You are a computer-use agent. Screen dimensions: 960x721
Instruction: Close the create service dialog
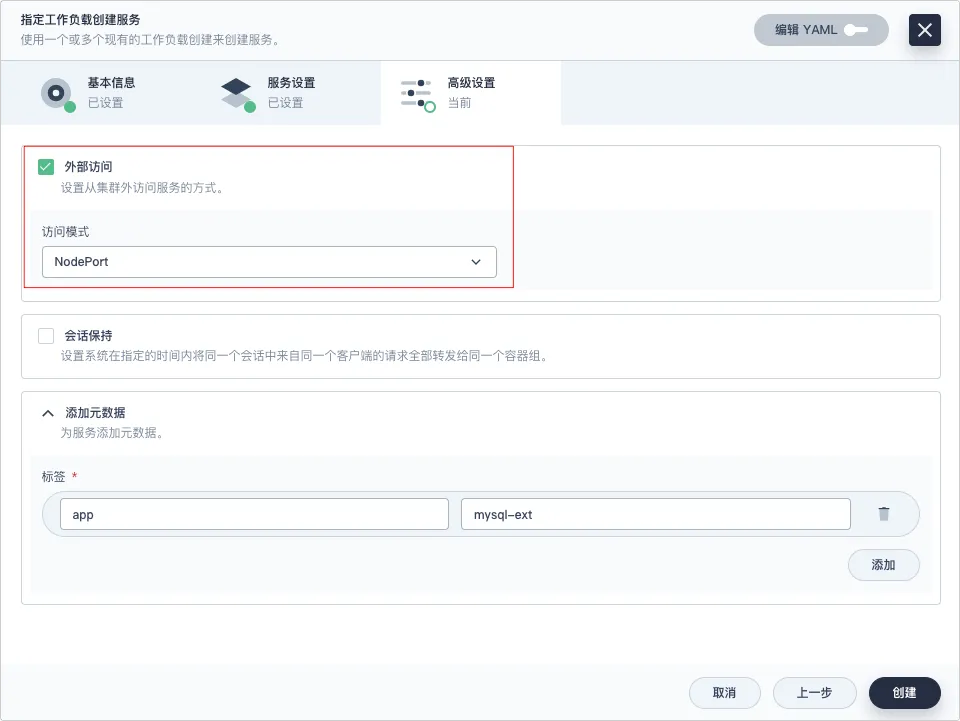tap(924, 30)
